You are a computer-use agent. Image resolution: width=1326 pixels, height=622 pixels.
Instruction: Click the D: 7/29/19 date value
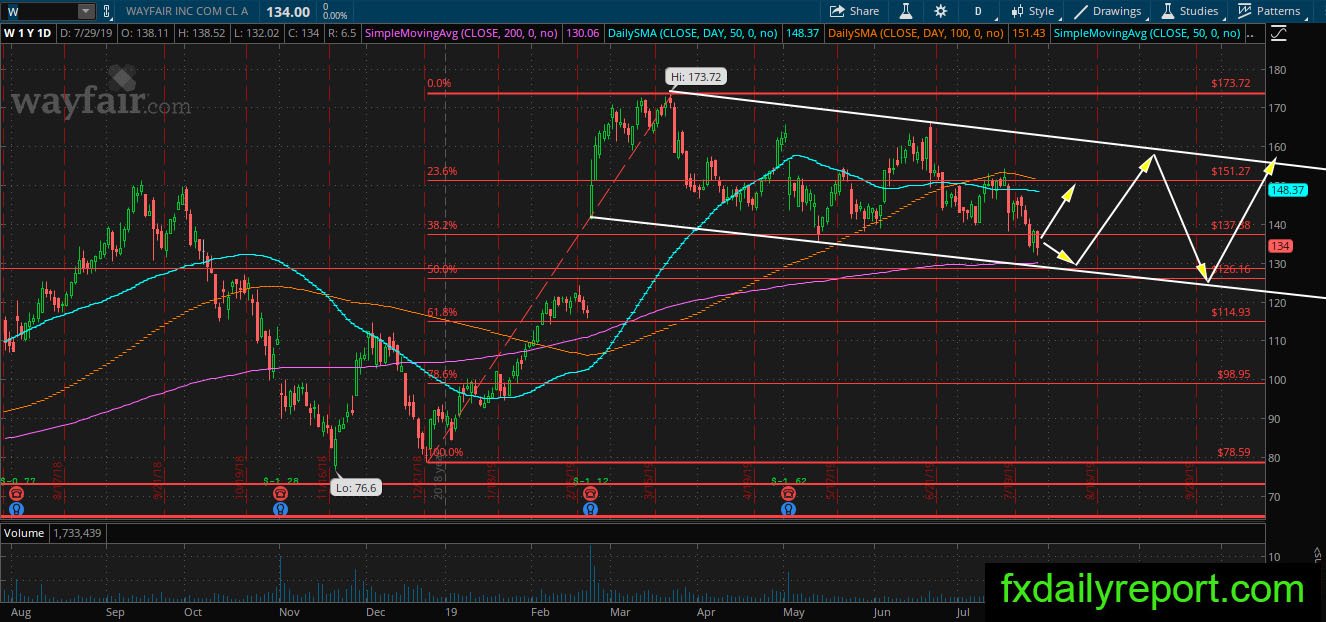86,33
